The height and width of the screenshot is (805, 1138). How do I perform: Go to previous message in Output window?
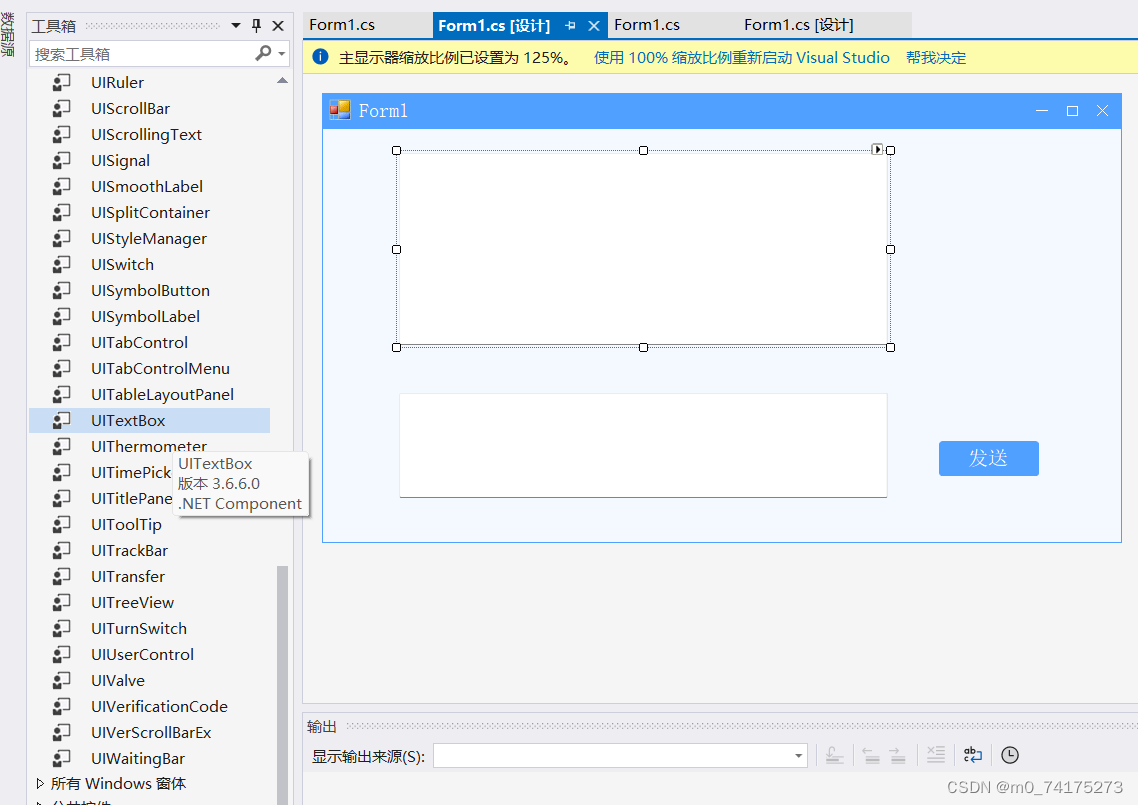870,755
